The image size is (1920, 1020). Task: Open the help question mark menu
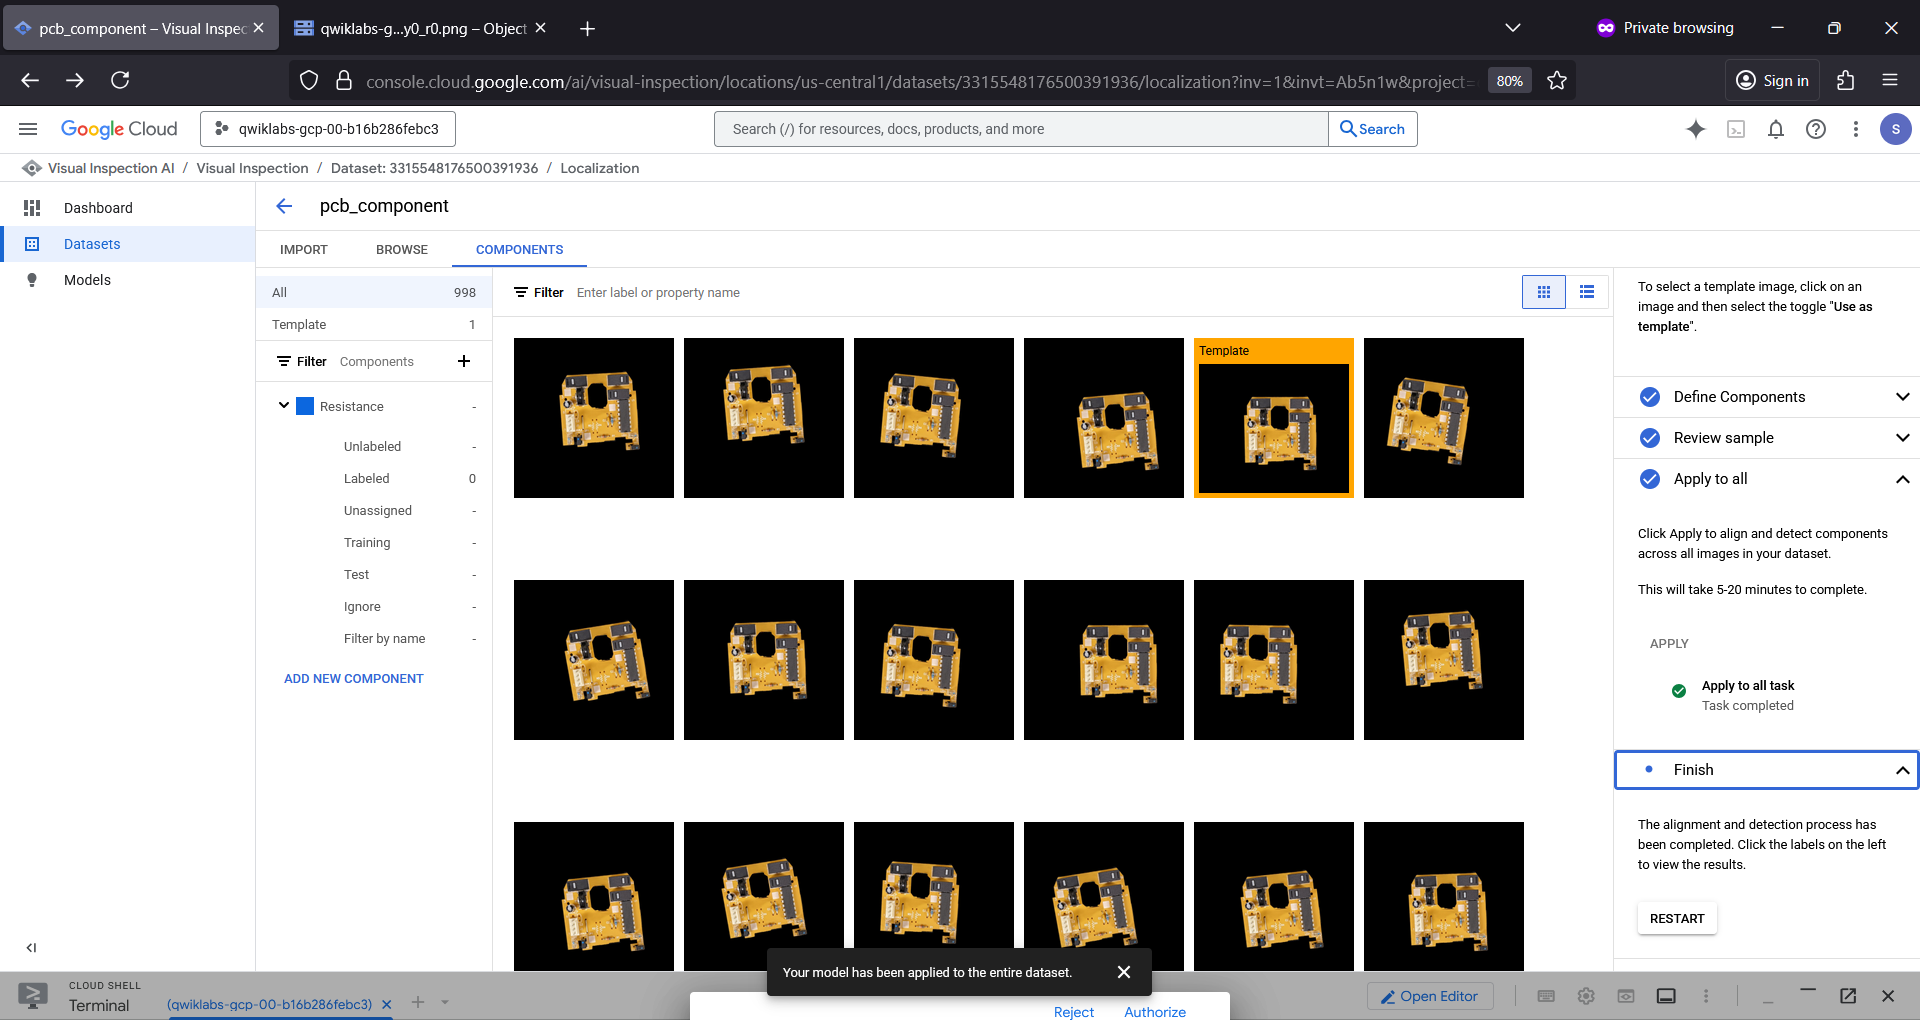[1816, 129]
